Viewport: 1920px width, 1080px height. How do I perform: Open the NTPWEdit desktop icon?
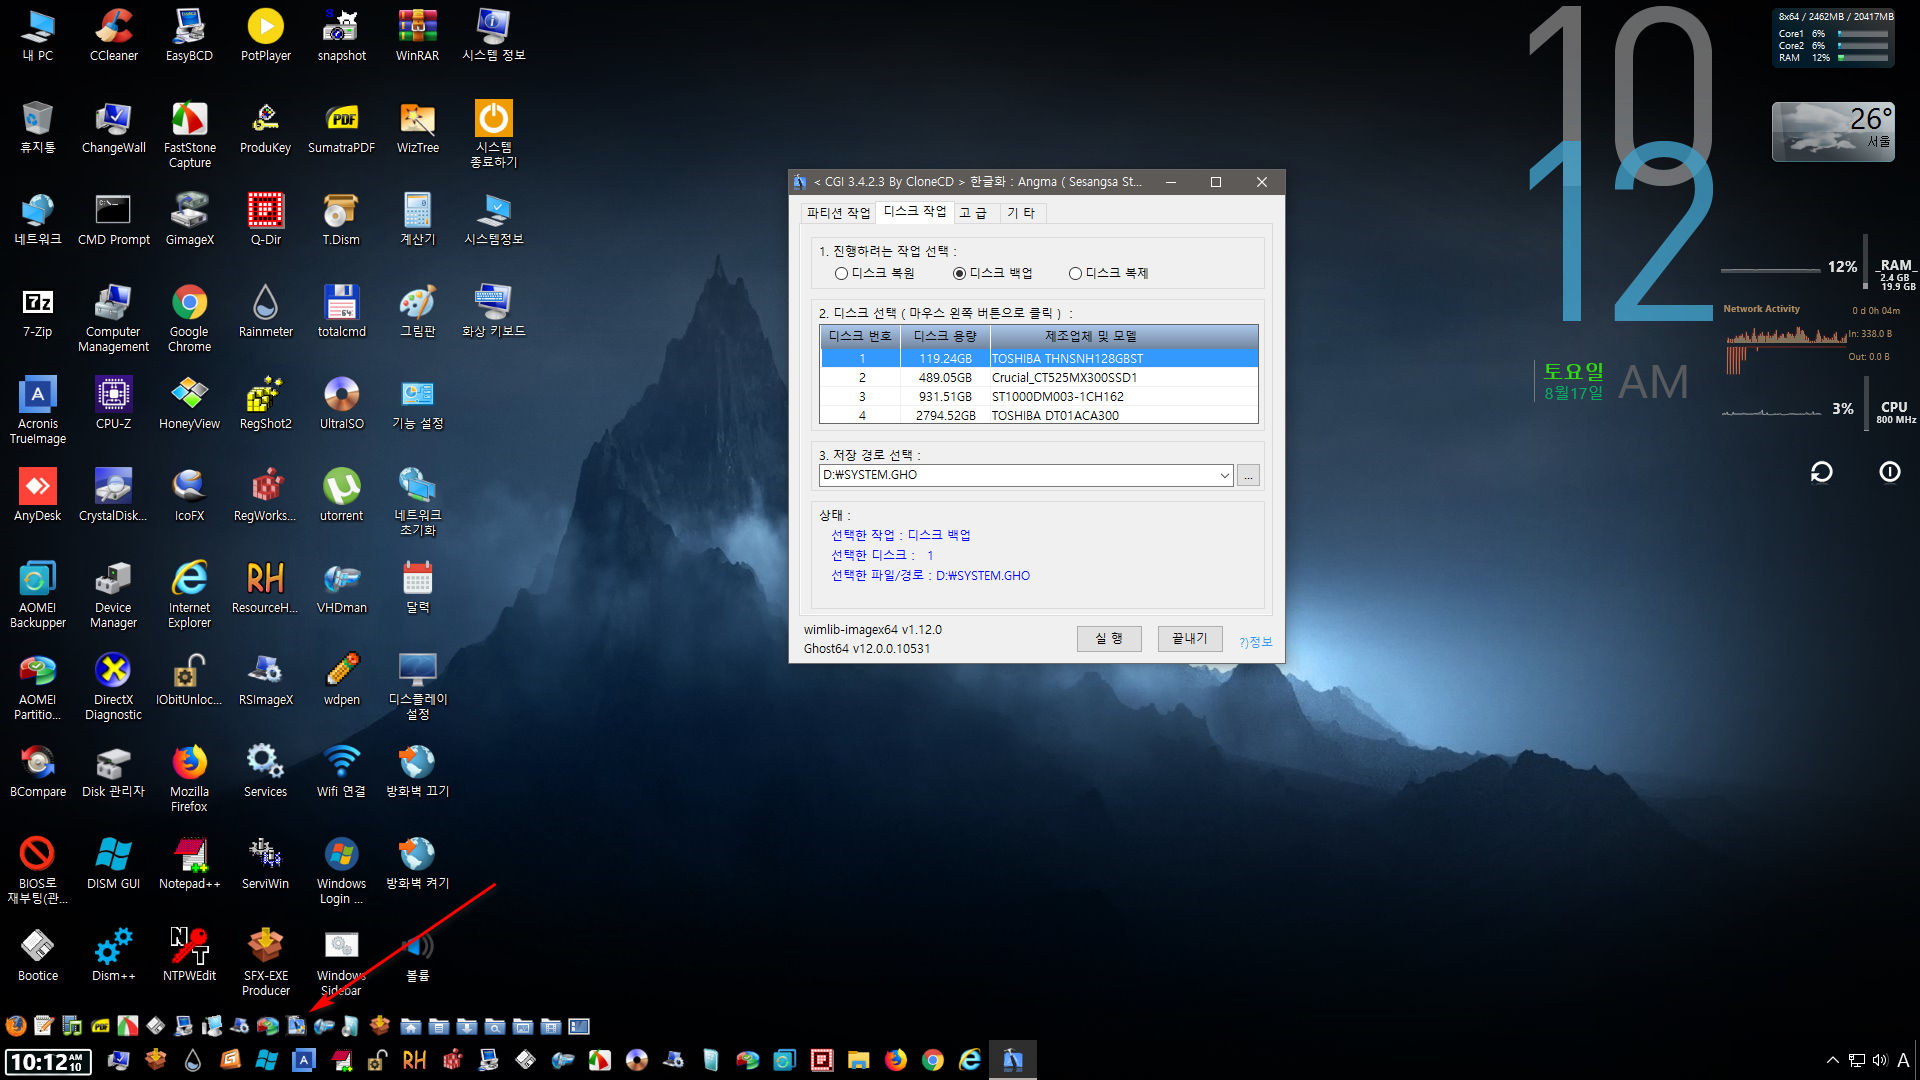(189, 955)
